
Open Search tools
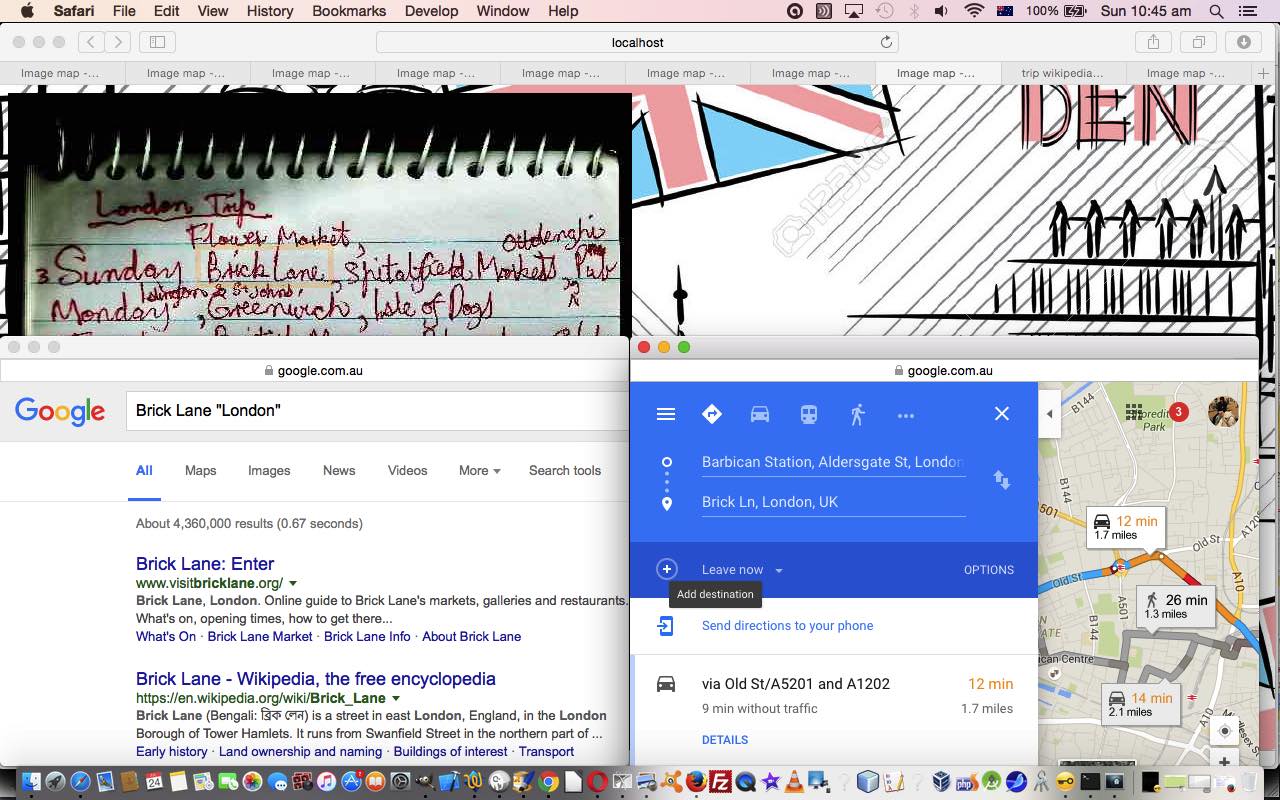coord(565,471)
